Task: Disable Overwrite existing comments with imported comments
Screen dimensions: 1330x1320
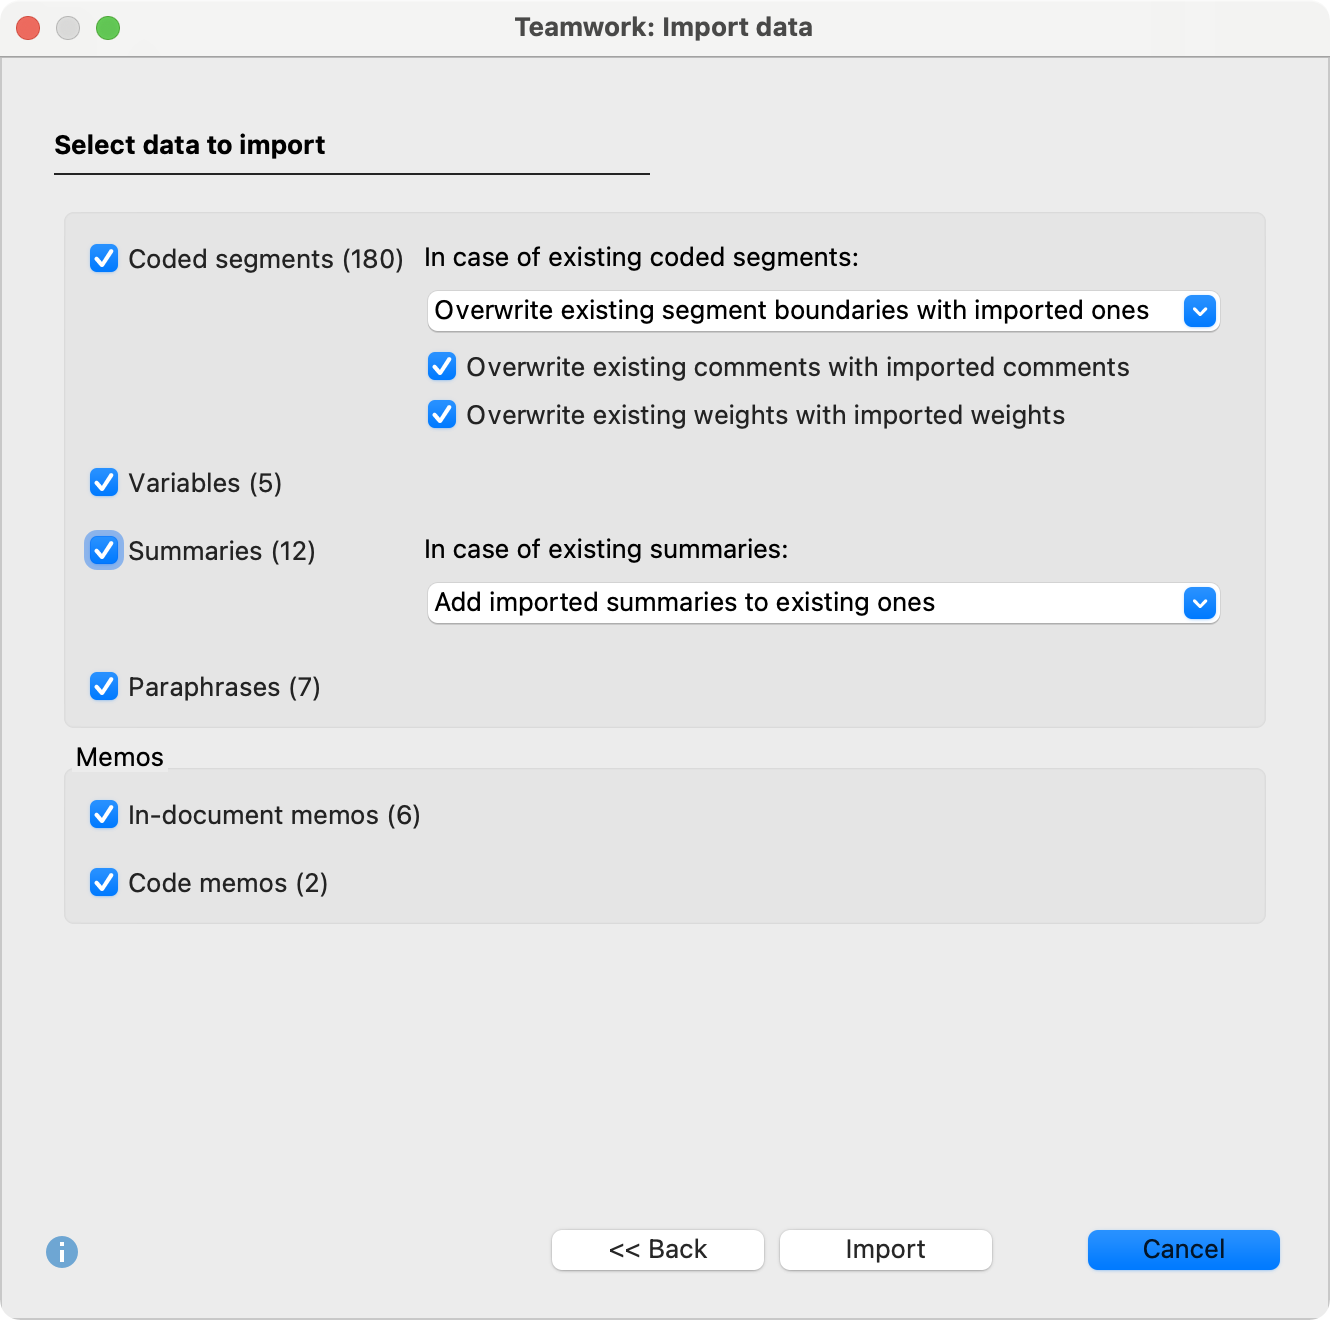Action: 442,367
